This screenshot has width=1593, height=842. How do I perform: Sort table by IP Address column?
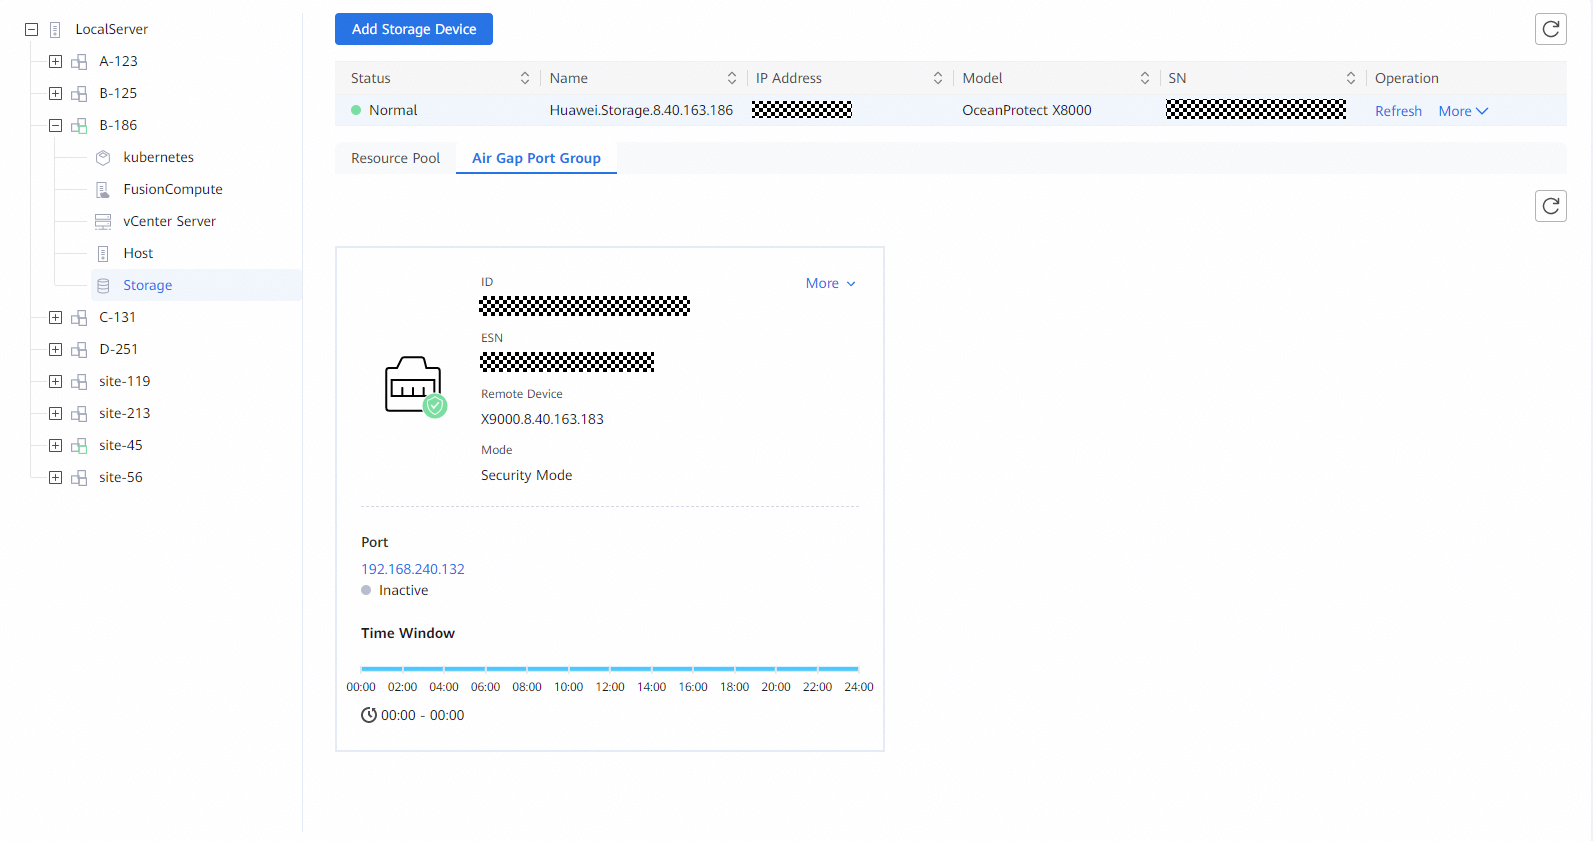click(938, 78)
